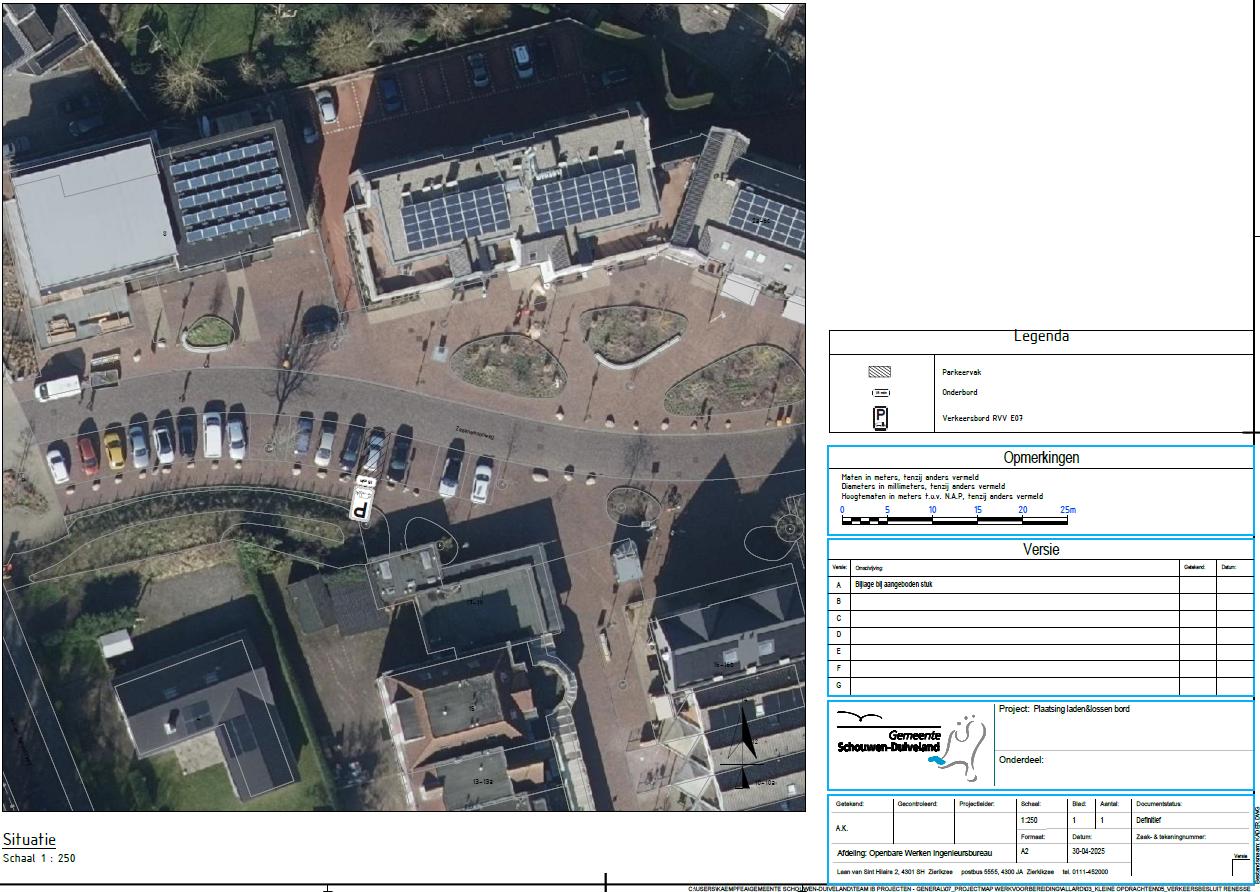Image resolution: width=1260 pixels, height=892 pixels.
Task: Click the Situatie title below the map
Action: click(x=30, y=840)
